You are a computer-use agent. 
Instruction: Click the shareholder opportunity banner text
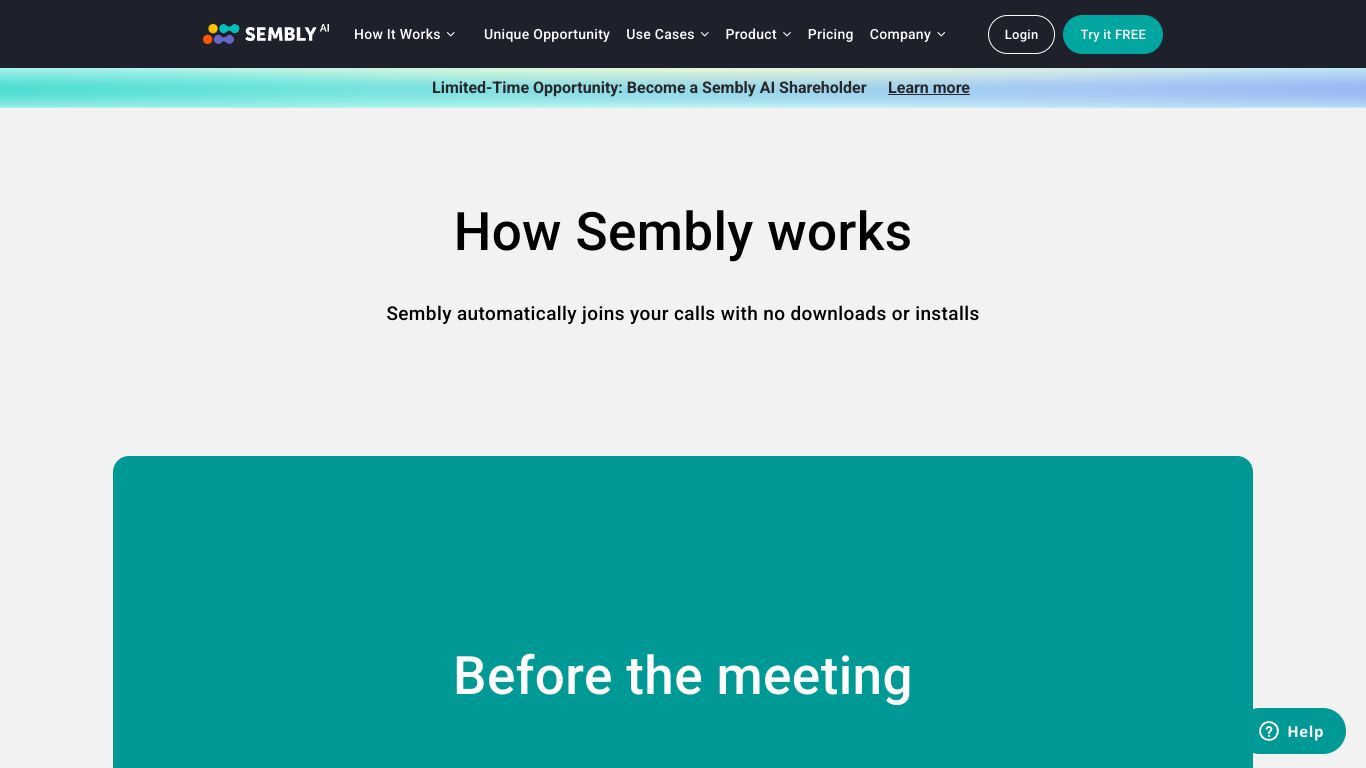[649, 88]
